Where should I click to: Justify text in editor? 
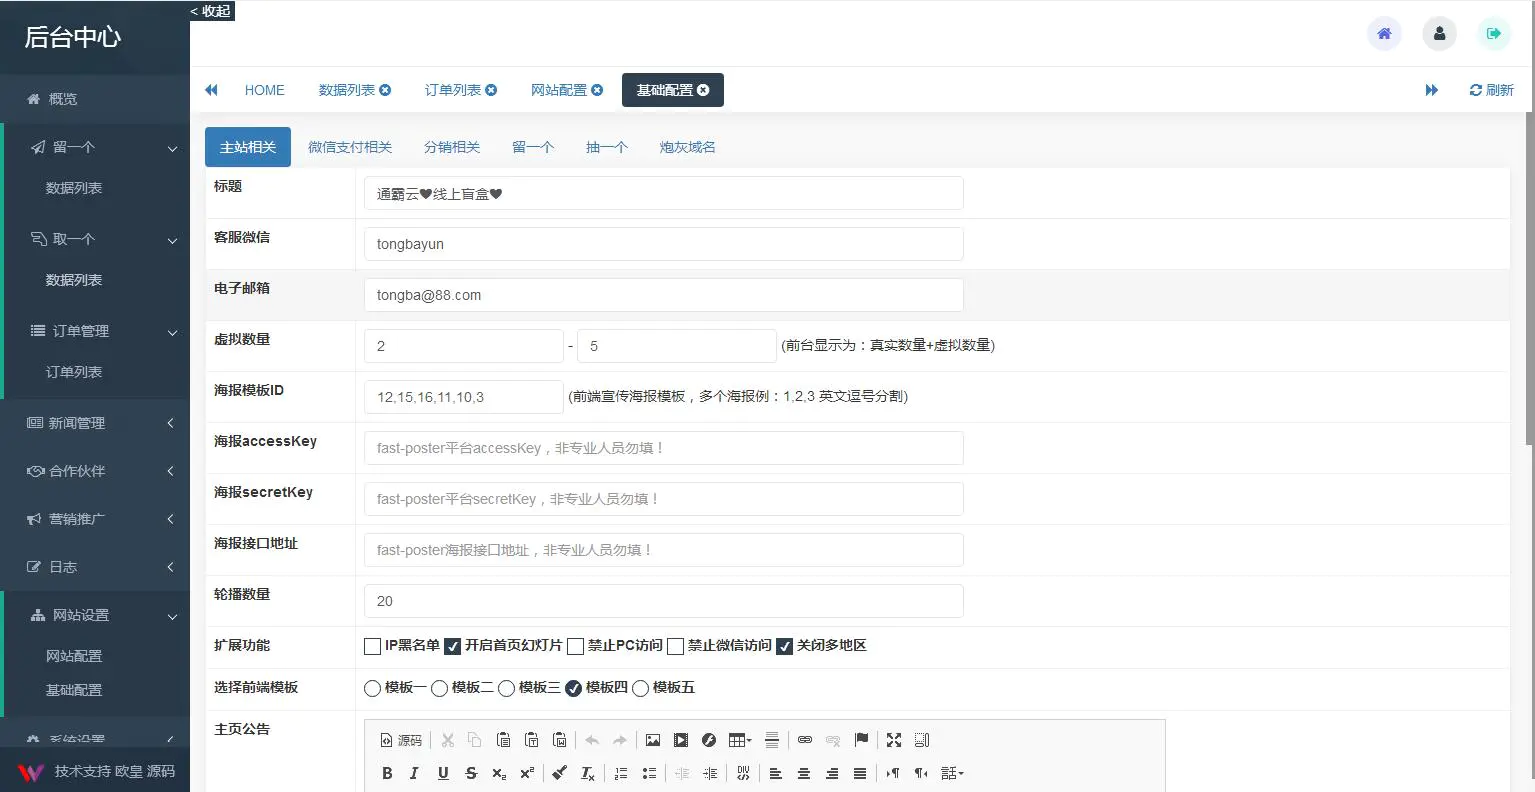coord(860,773)
